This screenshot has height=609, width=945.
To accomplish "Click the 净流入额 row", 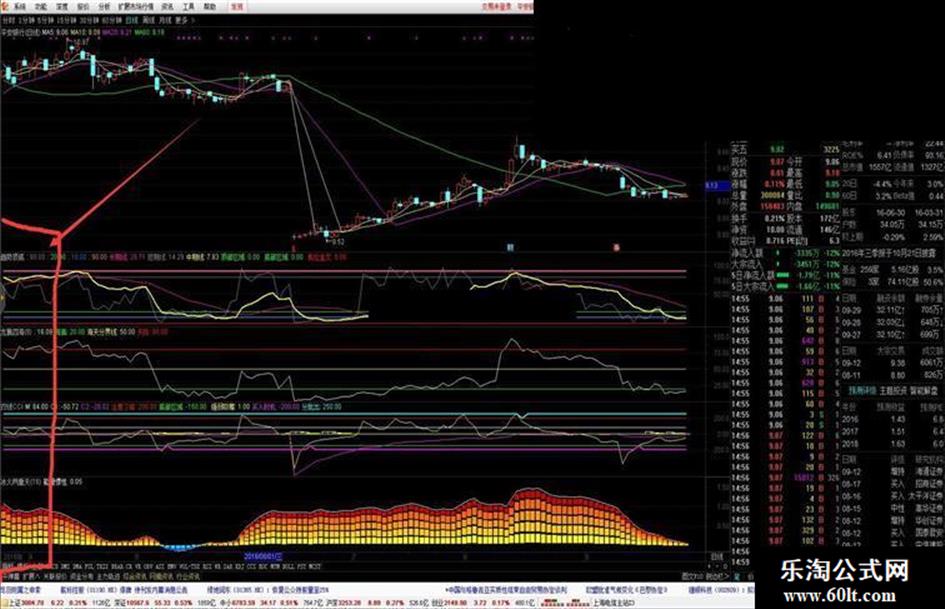I will point(786,253).
